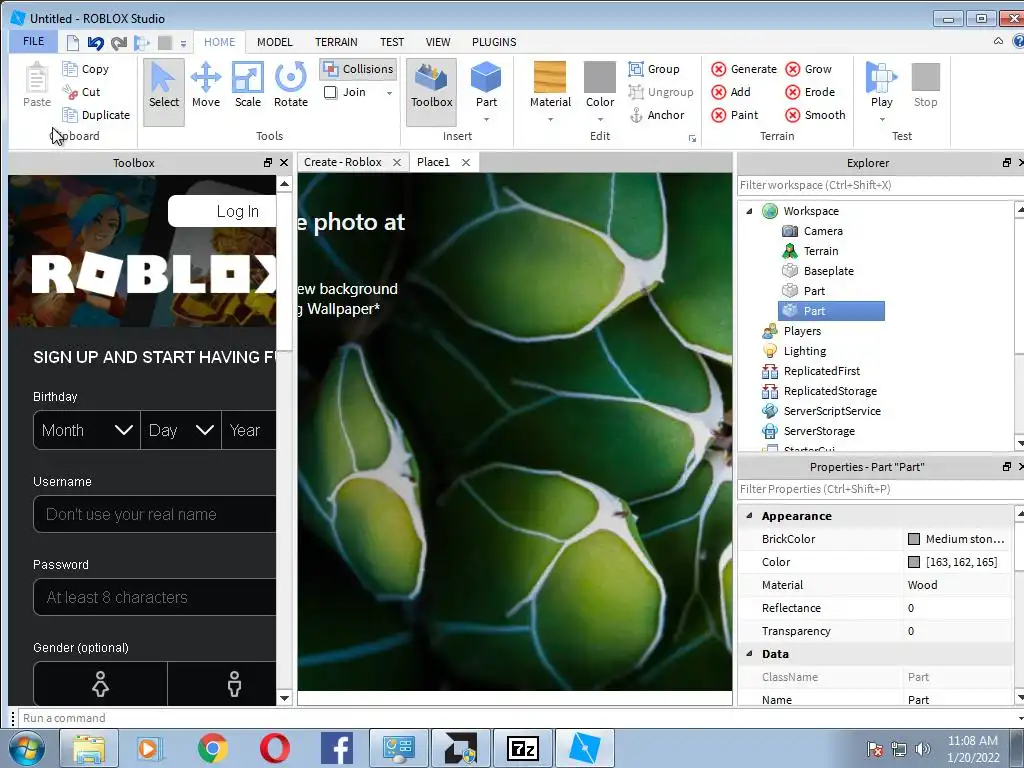1024x768 pixels.
Task: Close the Create - Roblox tab
Action: click(x=396, y=163)
